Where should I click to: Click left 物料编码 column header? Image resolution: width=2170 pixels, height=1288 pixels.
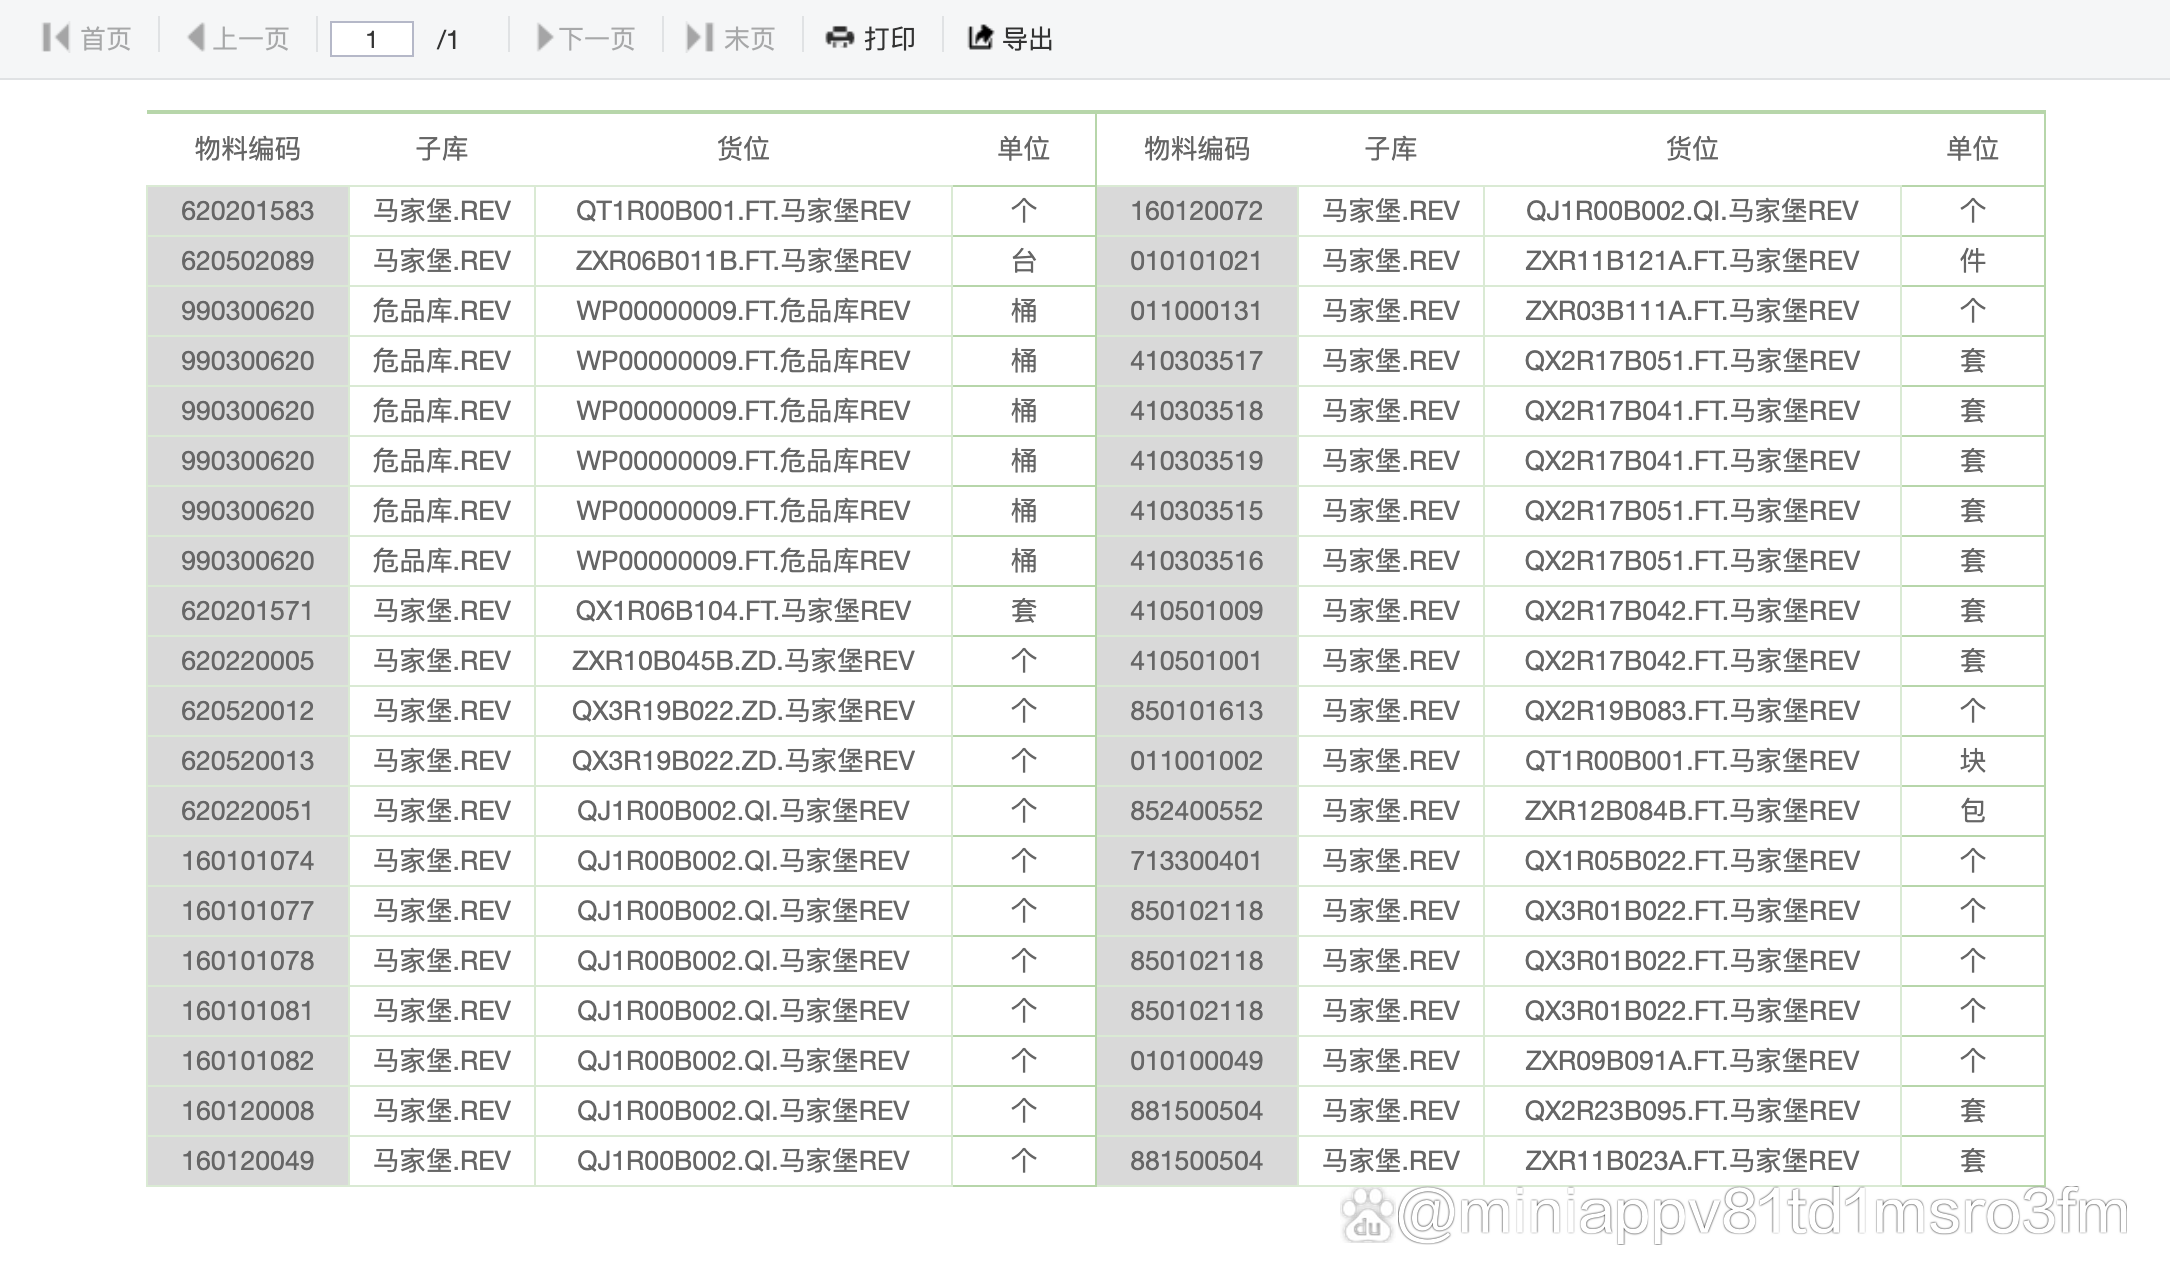pyautogui.click(x=247, y=149)
